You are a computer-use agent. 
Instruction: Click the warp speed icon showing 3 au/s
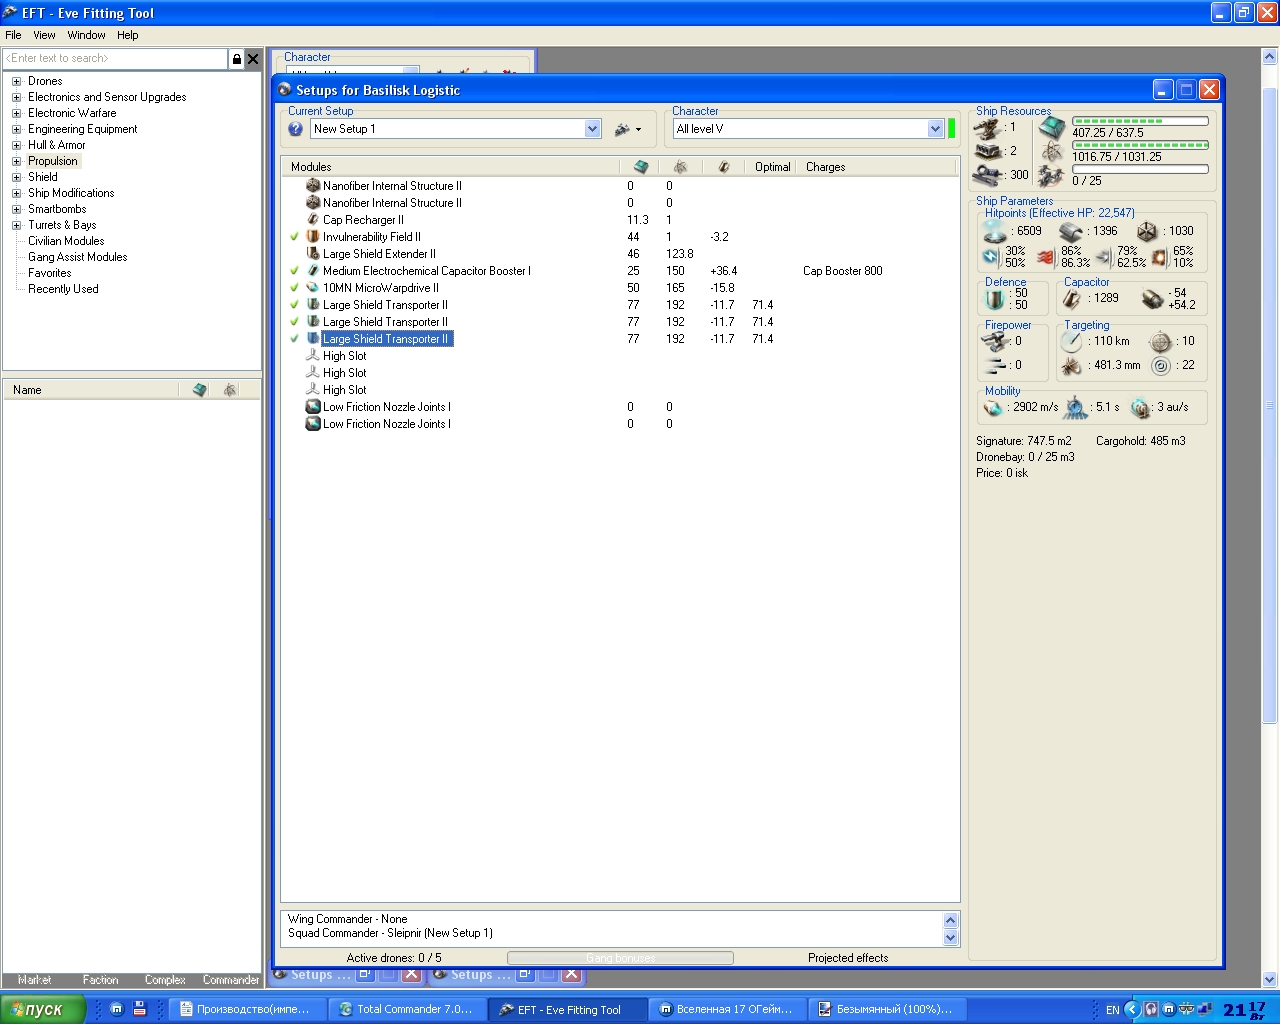click(x=1141, y=408)
